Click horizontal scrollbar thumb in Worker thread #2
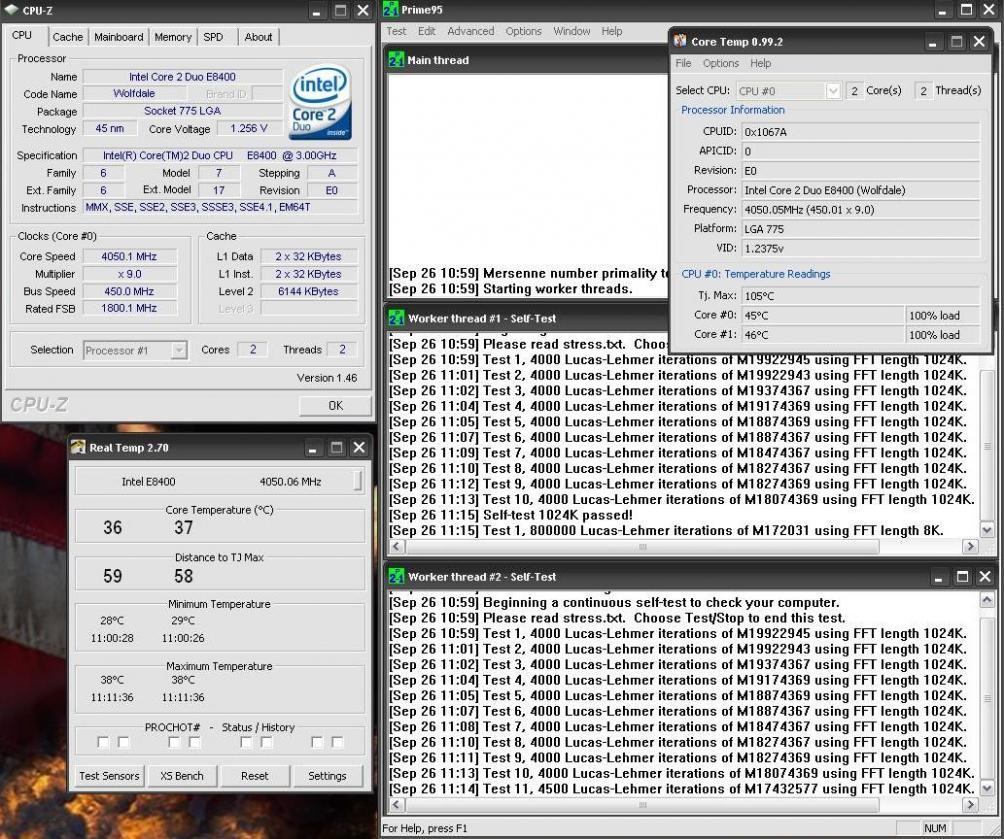Viewport: 1004px width, 839px height. tap(642, 804)
